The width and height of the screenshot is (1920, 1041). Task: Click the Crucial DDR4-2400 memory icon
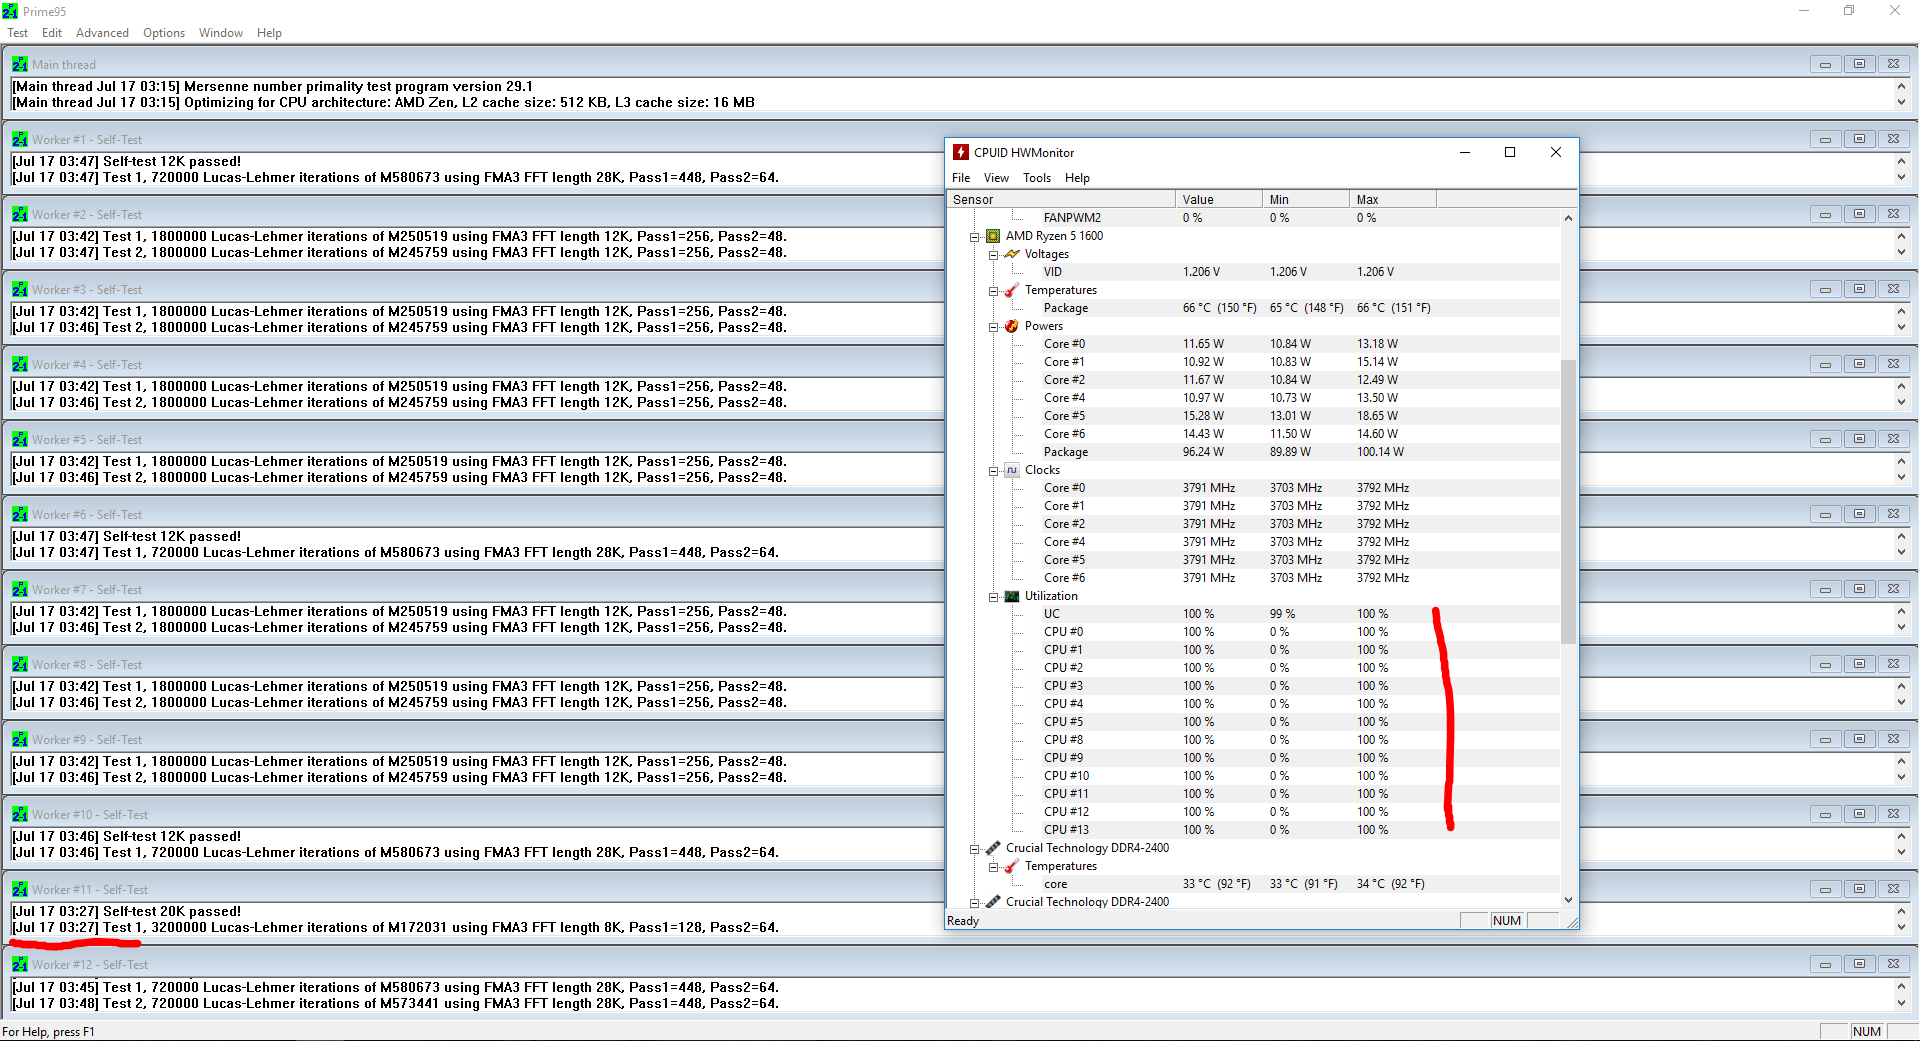993,848
